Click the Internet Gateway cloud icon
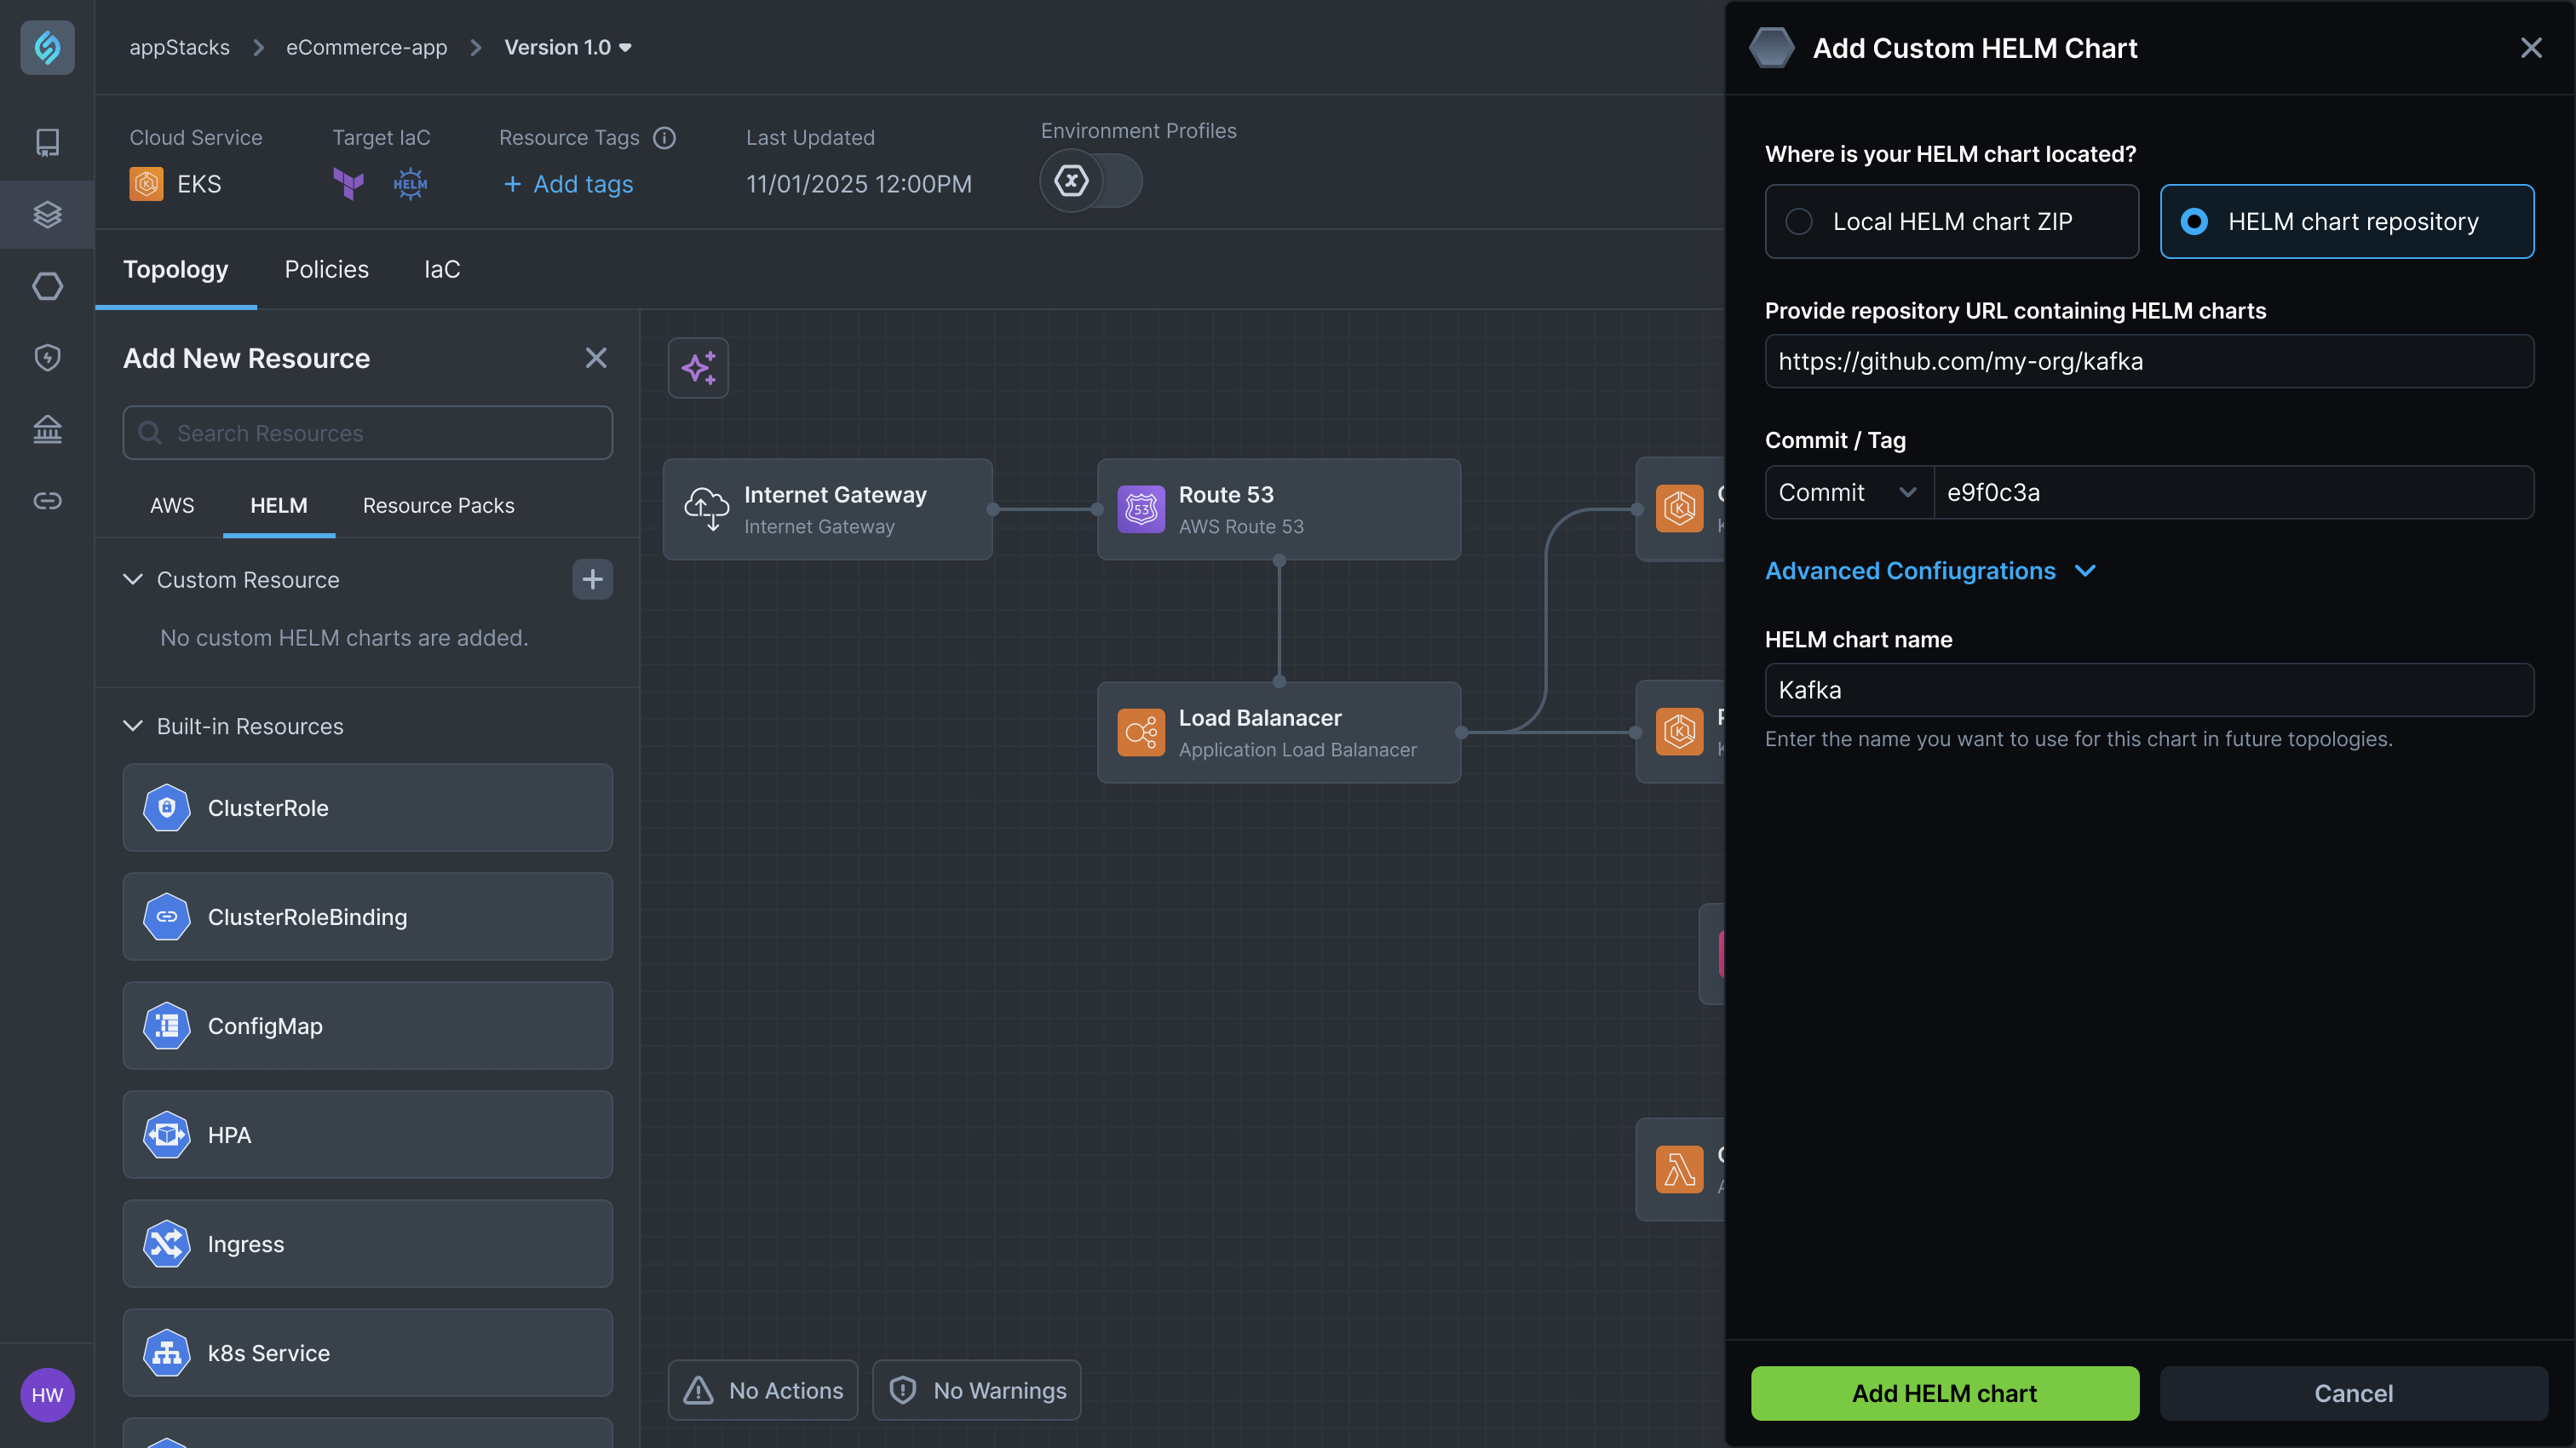The image size is (2576, 1448). pyautogui.click(x=706, y=509)
